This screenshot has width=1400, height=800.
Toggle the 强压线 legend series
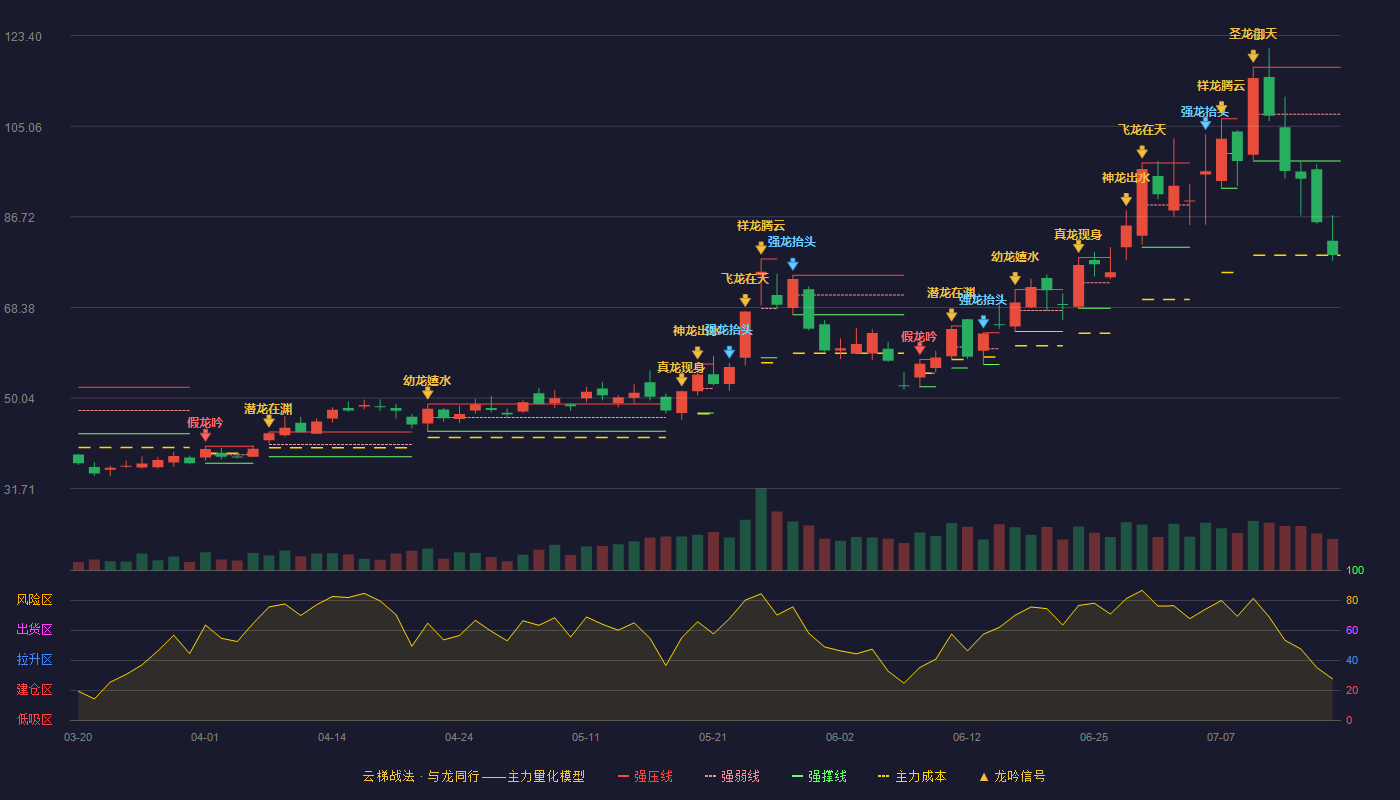645,776
